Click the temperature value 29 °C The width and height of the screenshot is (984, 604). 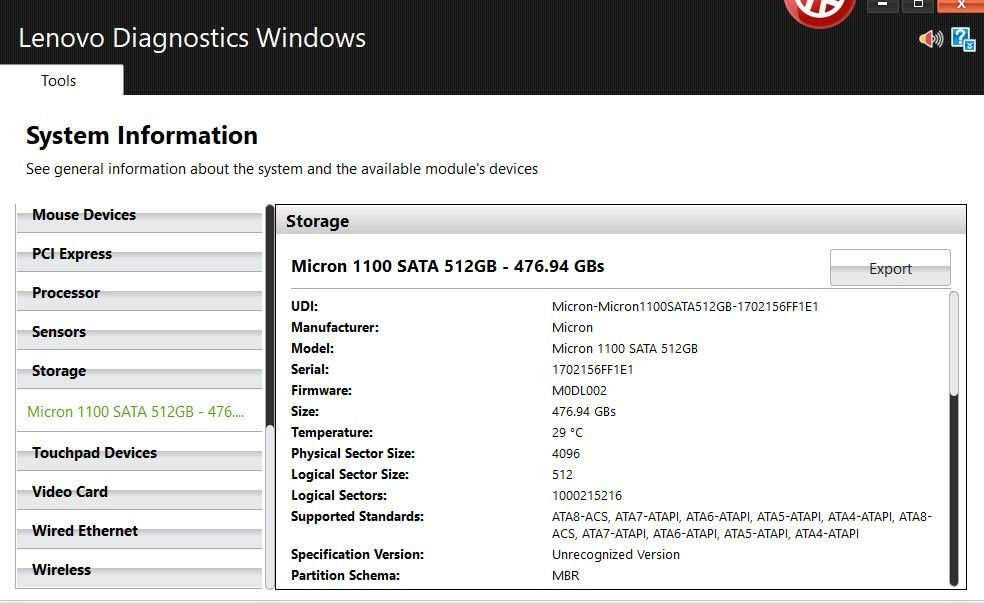coord(567,433)
